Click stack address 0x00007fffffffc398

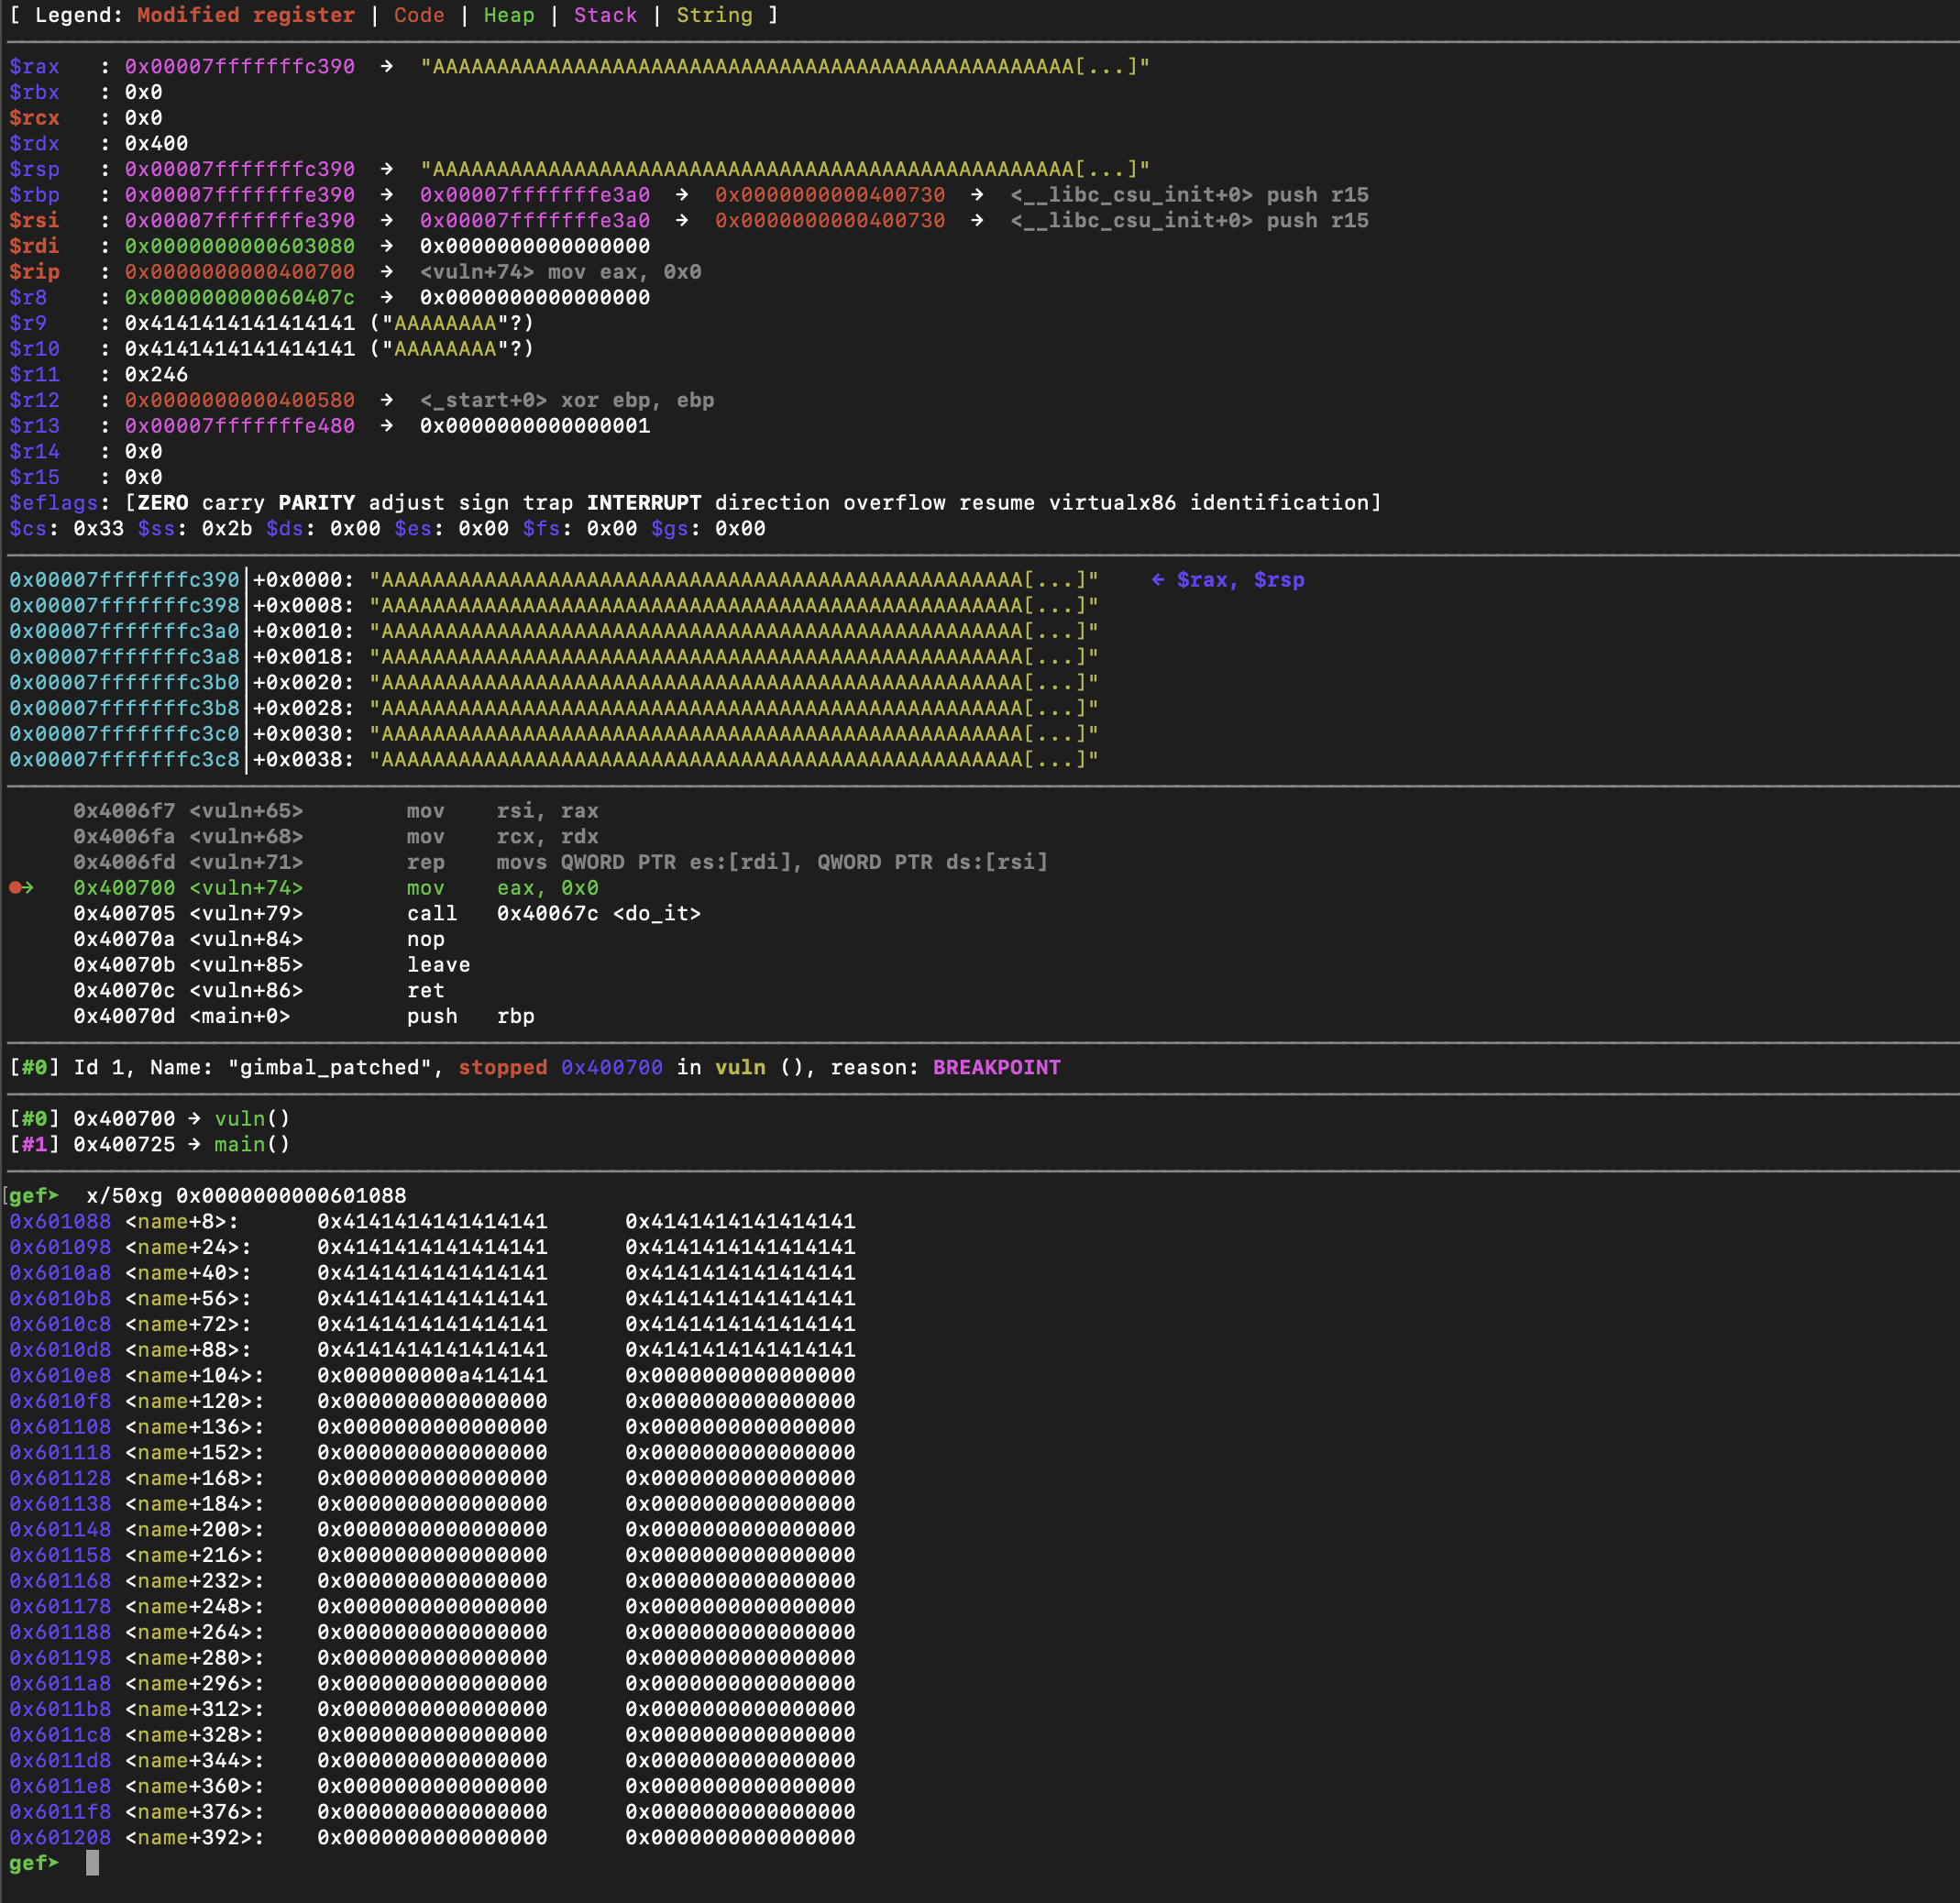(124, 605)
